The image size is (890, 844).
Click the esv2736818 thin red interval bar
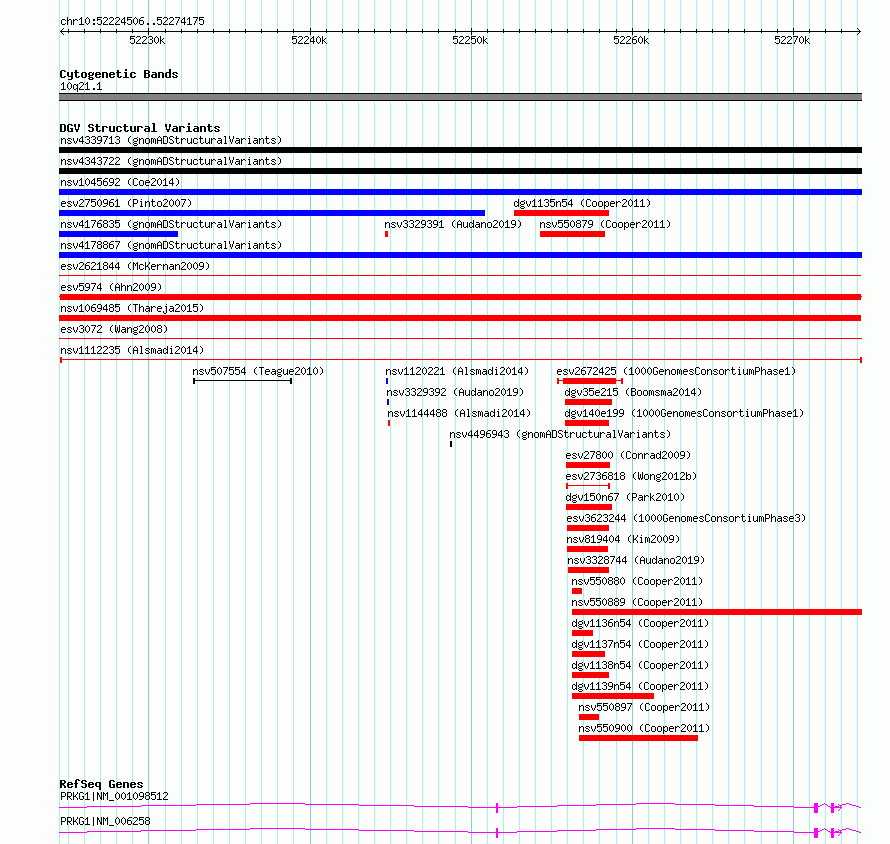pyautogui.click(x=588, y=486)
